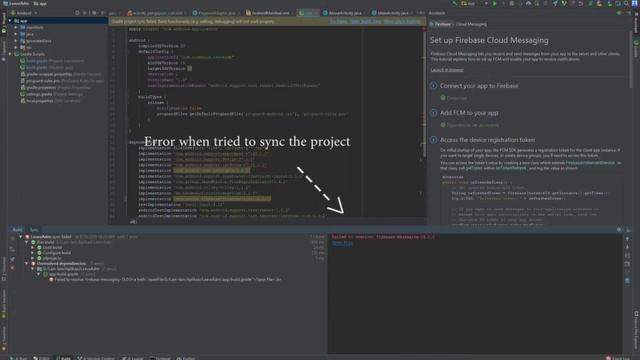
Task: Open settings.gradle file
Action: coord(52,94)
